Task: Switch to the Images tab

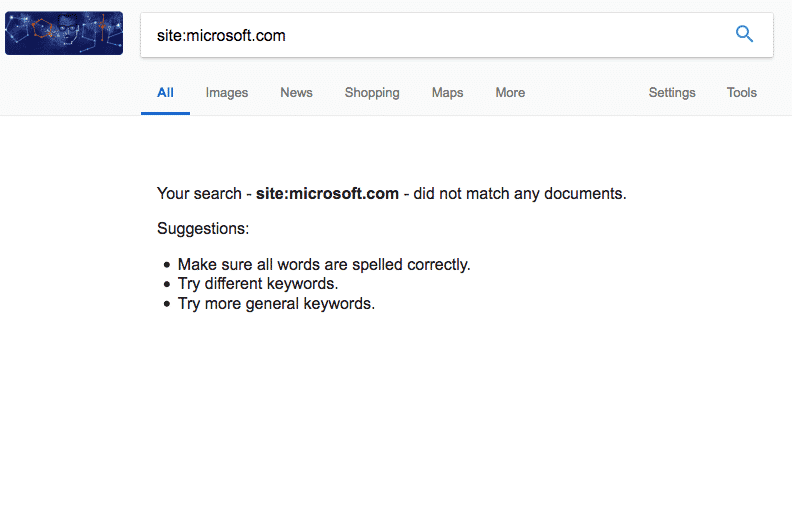Action: 227,93
